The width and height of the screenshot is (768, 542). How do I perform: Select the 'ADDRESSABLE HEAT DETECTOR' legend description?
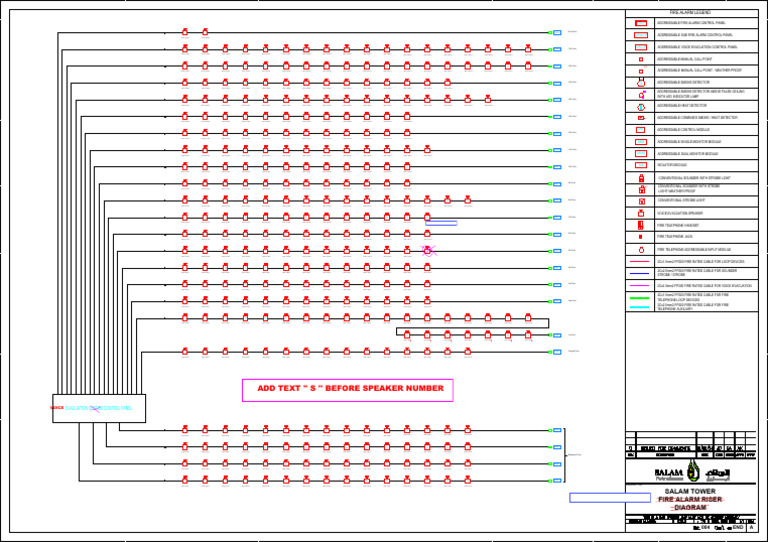[682, 106]
